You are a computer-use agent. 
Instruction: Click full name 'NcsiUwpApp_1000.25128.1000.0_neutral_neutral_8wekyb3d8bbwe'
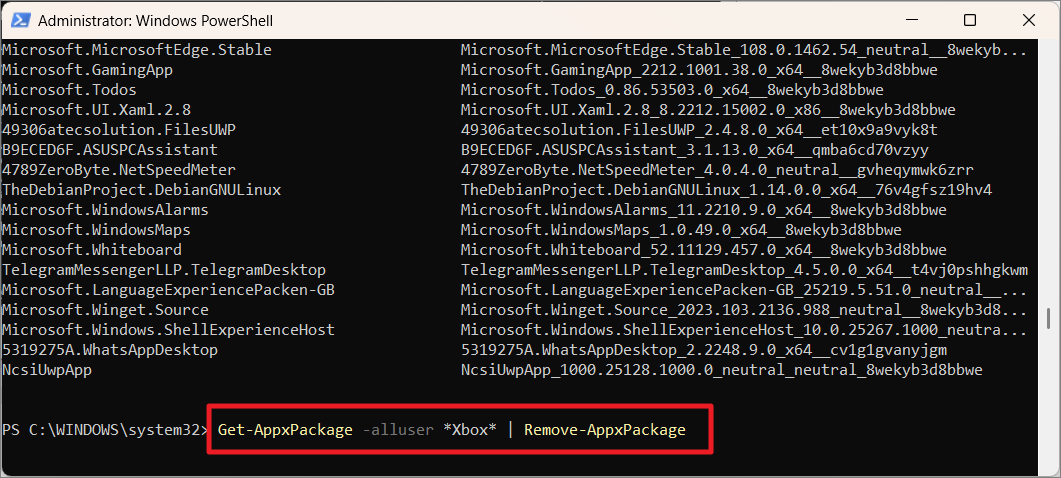point(722,370)
